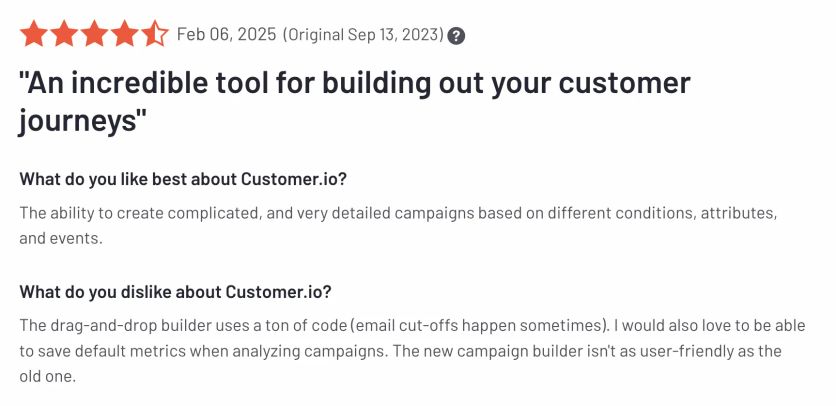836x406 pixels.
Task: Open the question mark help icon
Action: click(456, 36)
